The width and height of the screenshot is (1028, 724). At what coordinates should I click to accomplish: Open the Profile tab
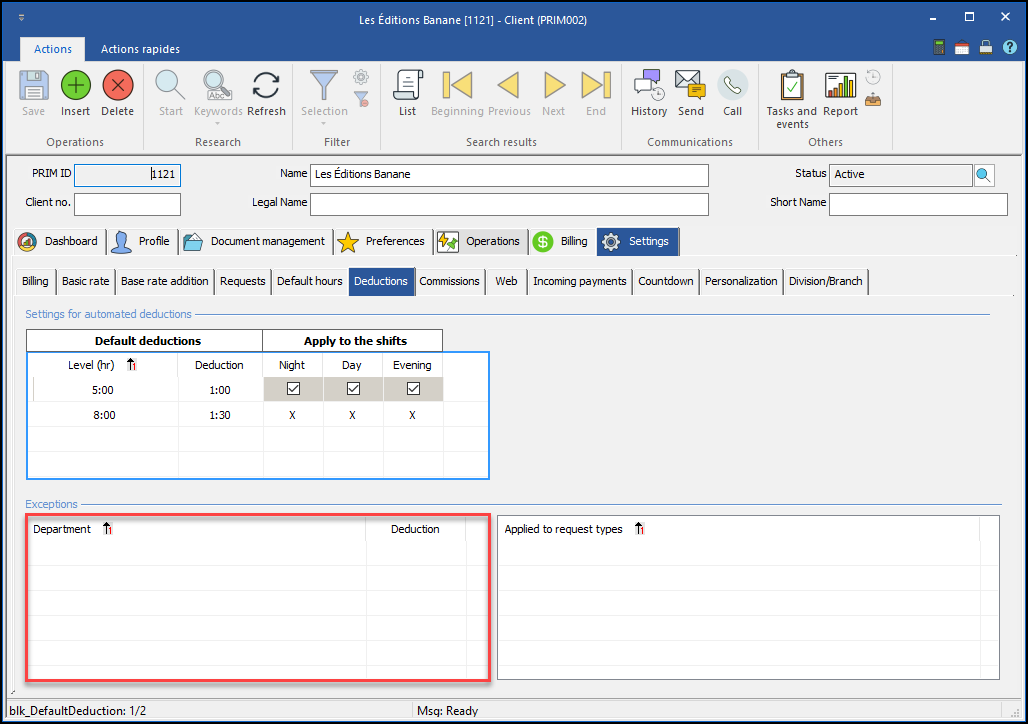(x=141, y=241)
